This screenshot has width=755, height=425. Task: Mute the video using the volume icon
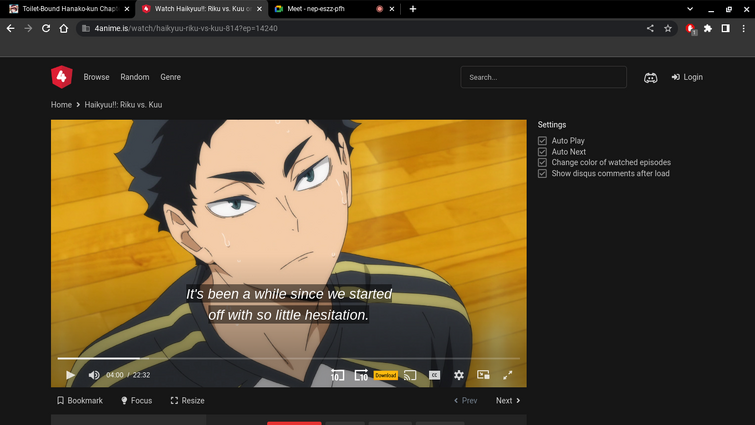(94, 375)
